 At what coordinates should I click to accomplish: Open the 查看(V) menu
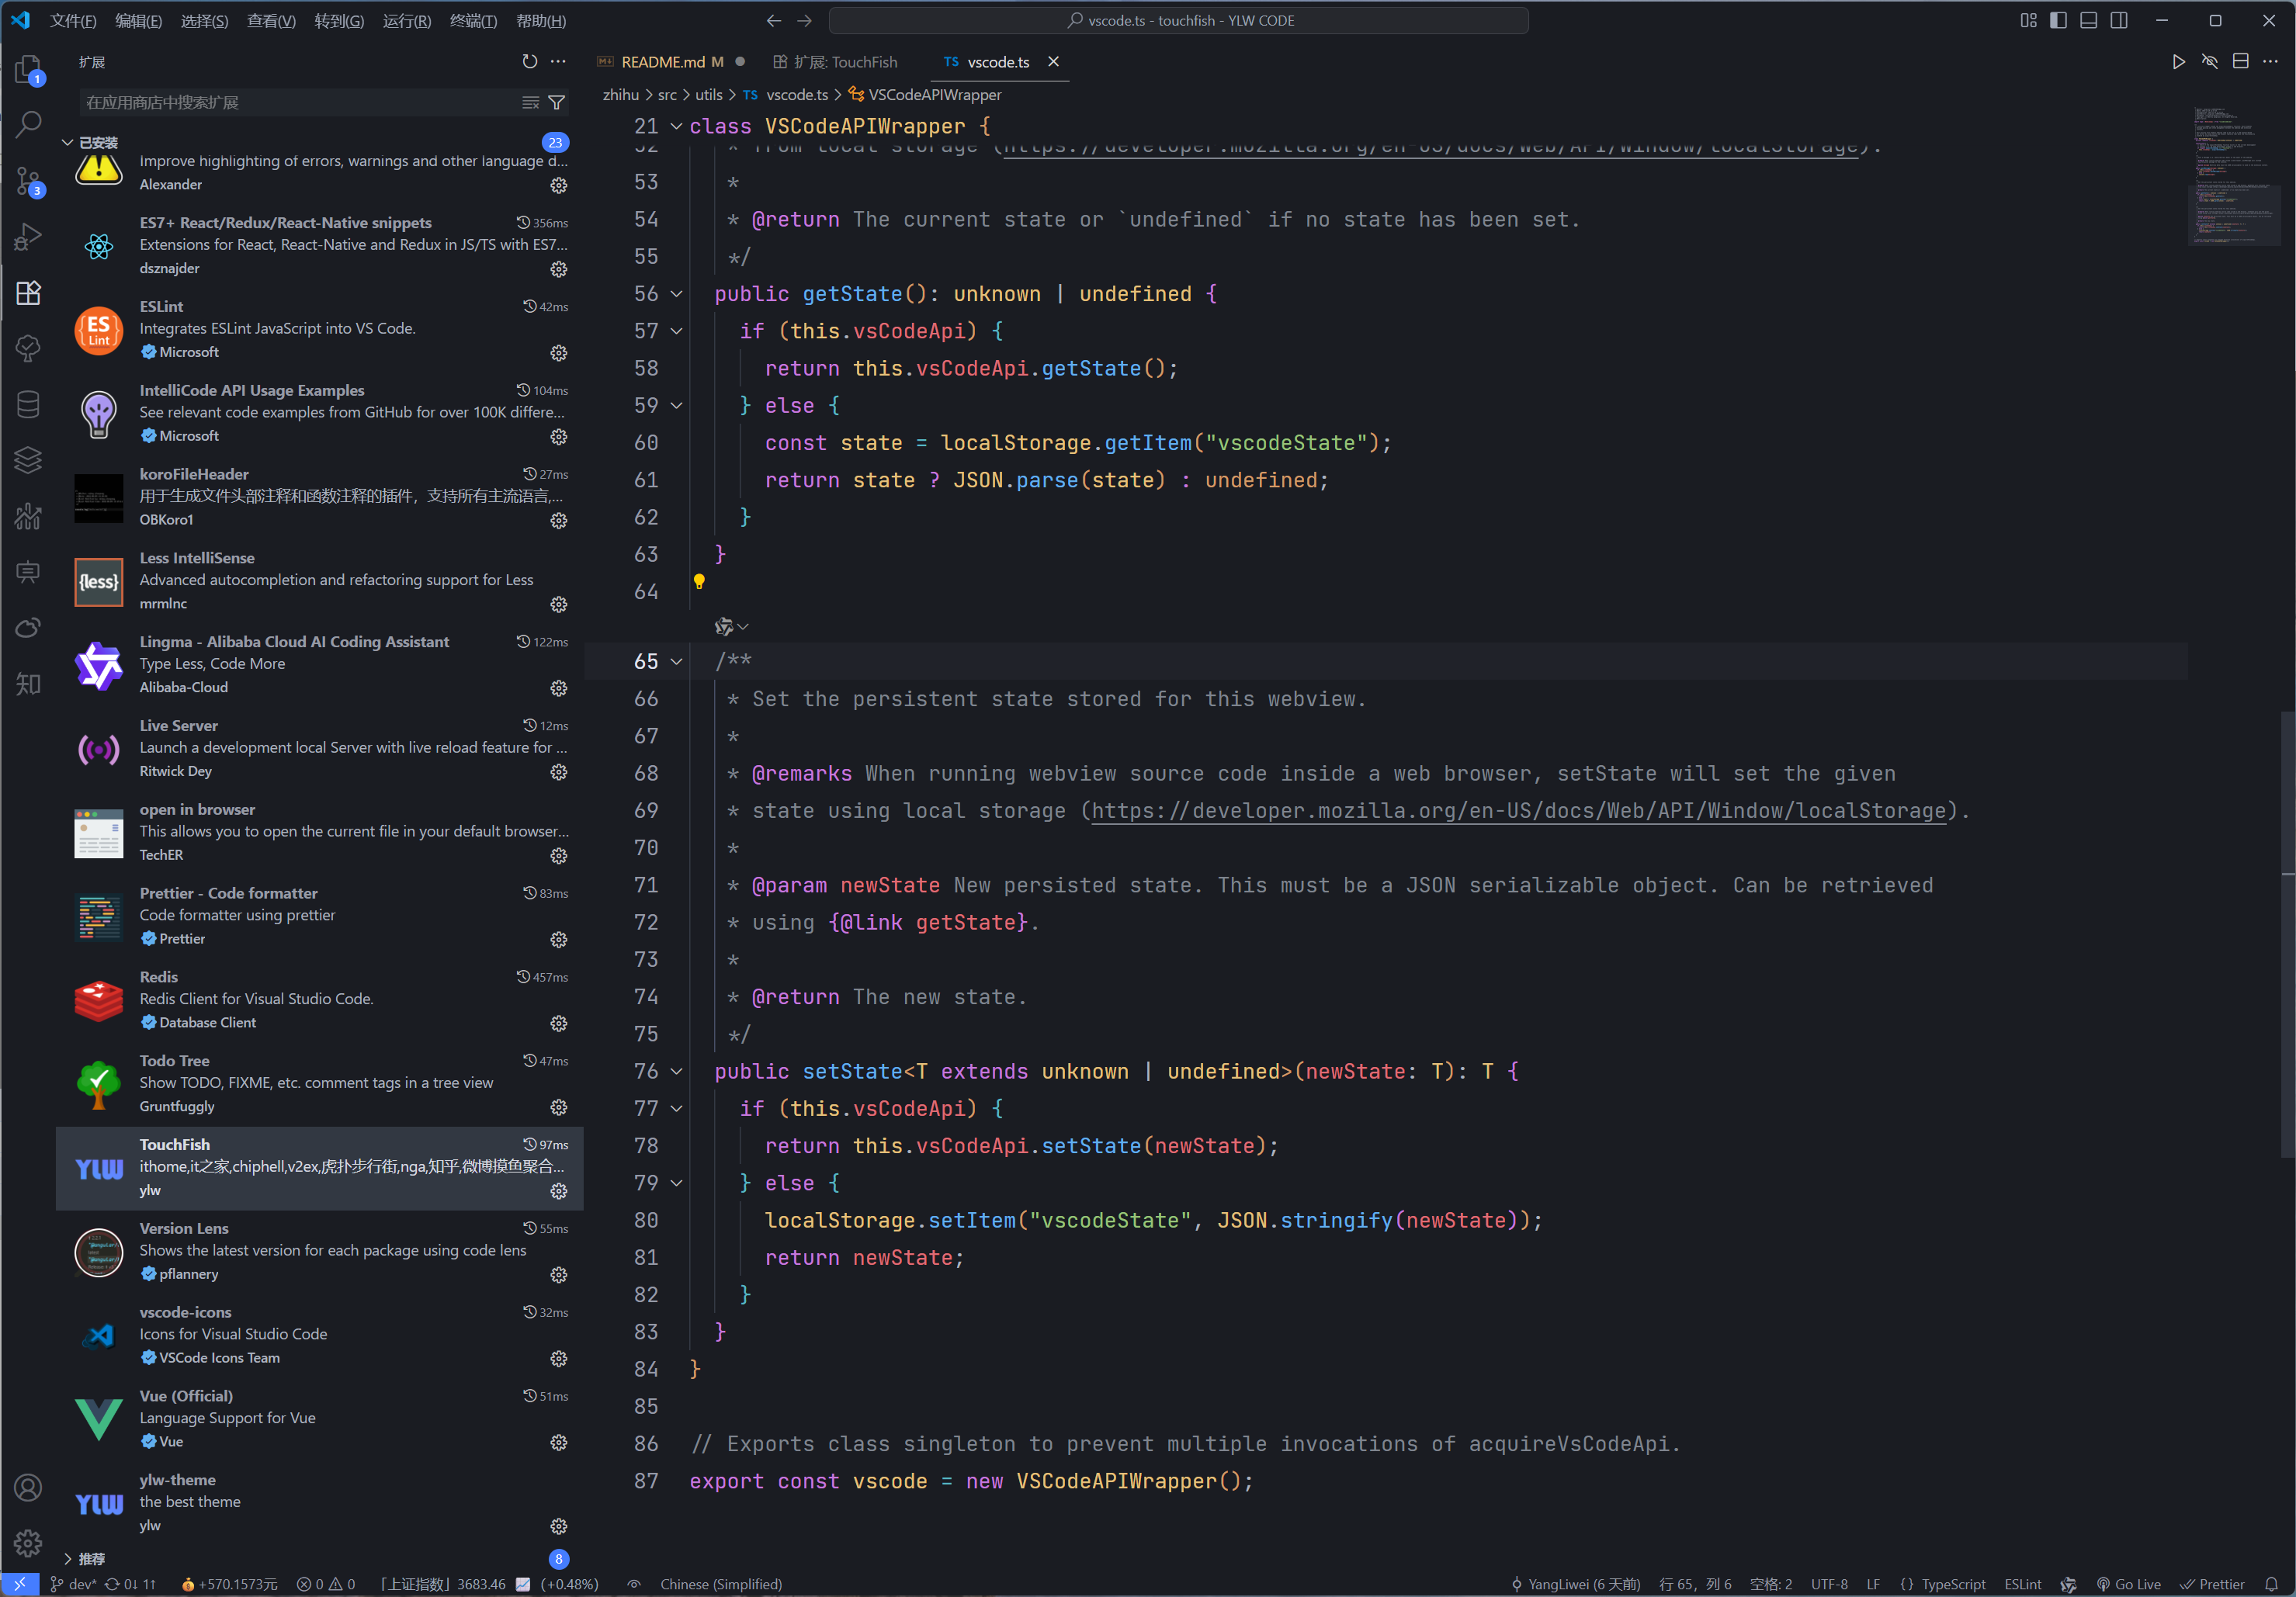tap(271, 20)
